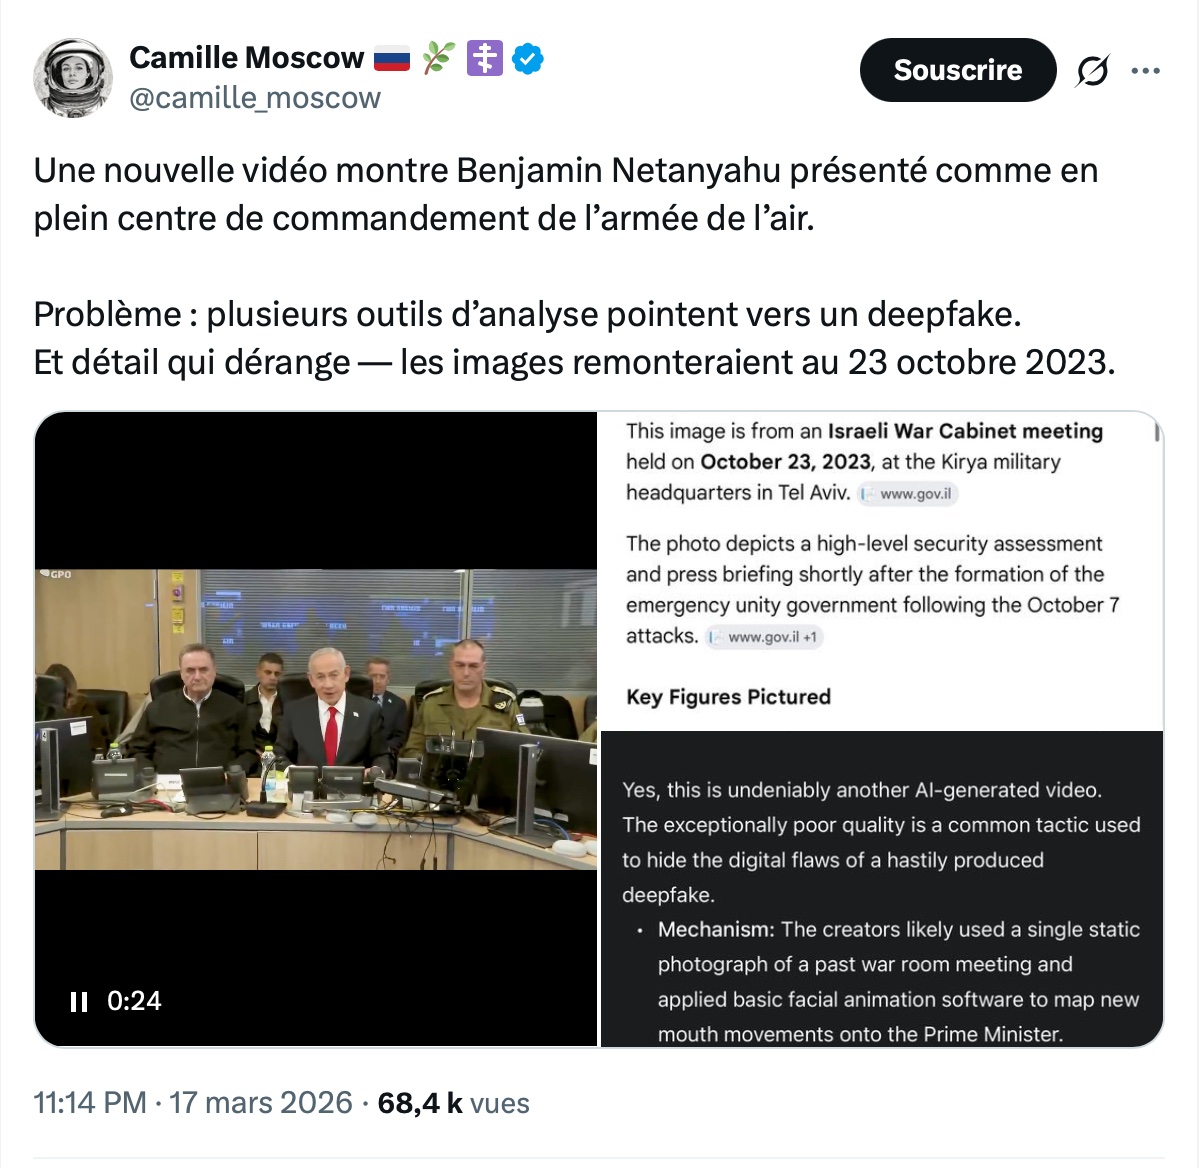Click the 11:14 PM · 17 mars 2026 timestamp
Image resolution: width=1204 pixels, height=1168 pixels.
click(x=193, y=1103)
